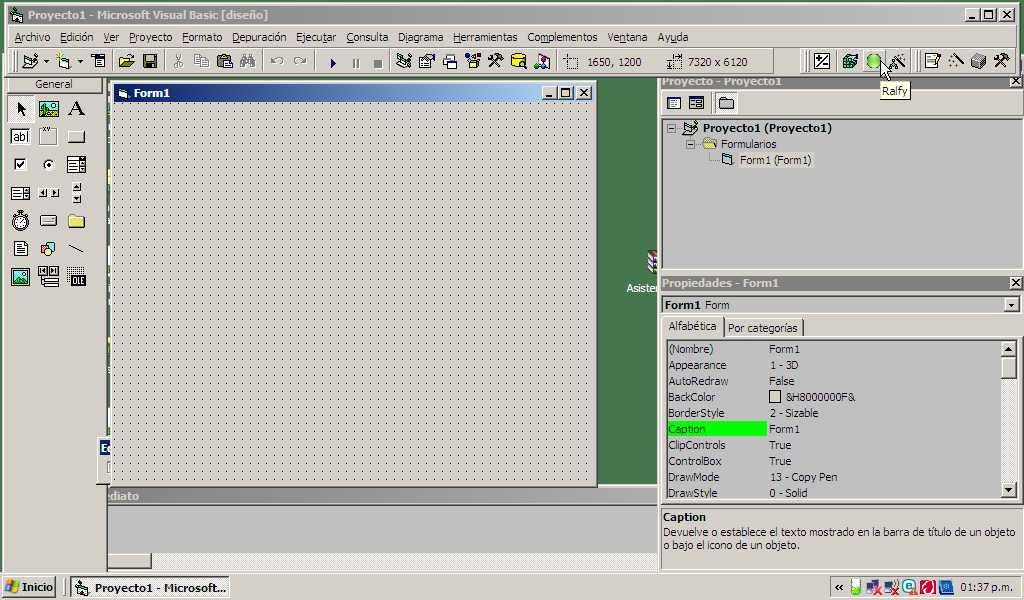Select the CheckBox control tool
This screenshot has width=1024, height=600.
(21, 165)
